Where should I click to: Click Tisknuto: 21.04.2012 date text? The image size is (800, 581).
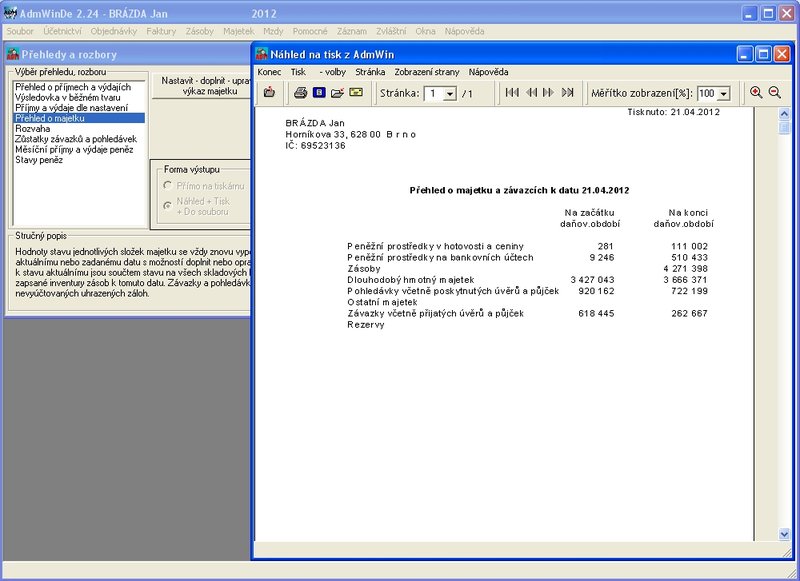[673, 112]
